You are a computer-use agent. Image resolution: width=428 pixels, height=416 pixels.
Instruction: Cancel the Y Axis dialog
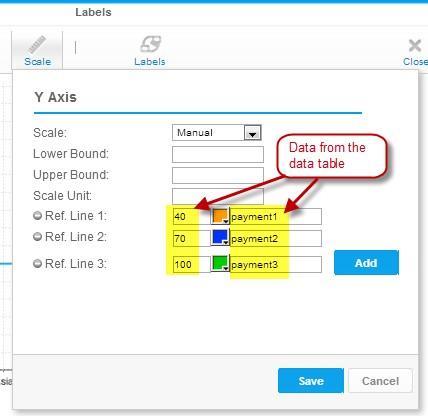[380, 381]
